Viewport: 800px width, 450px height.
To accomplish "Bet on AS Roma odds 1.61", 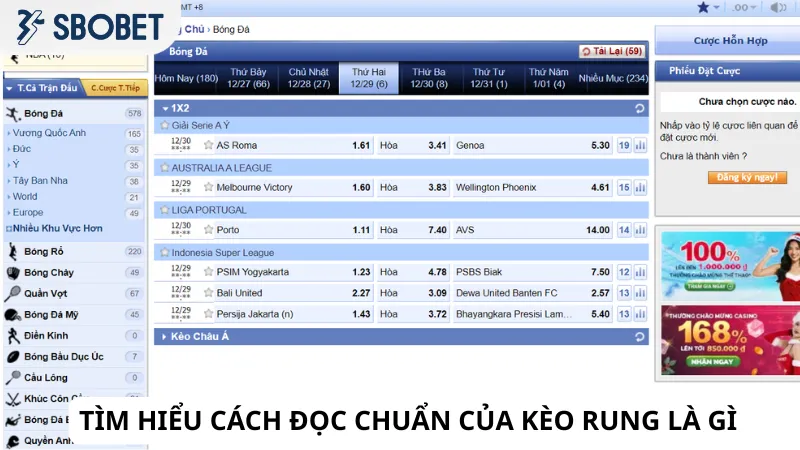I will 361,145.
